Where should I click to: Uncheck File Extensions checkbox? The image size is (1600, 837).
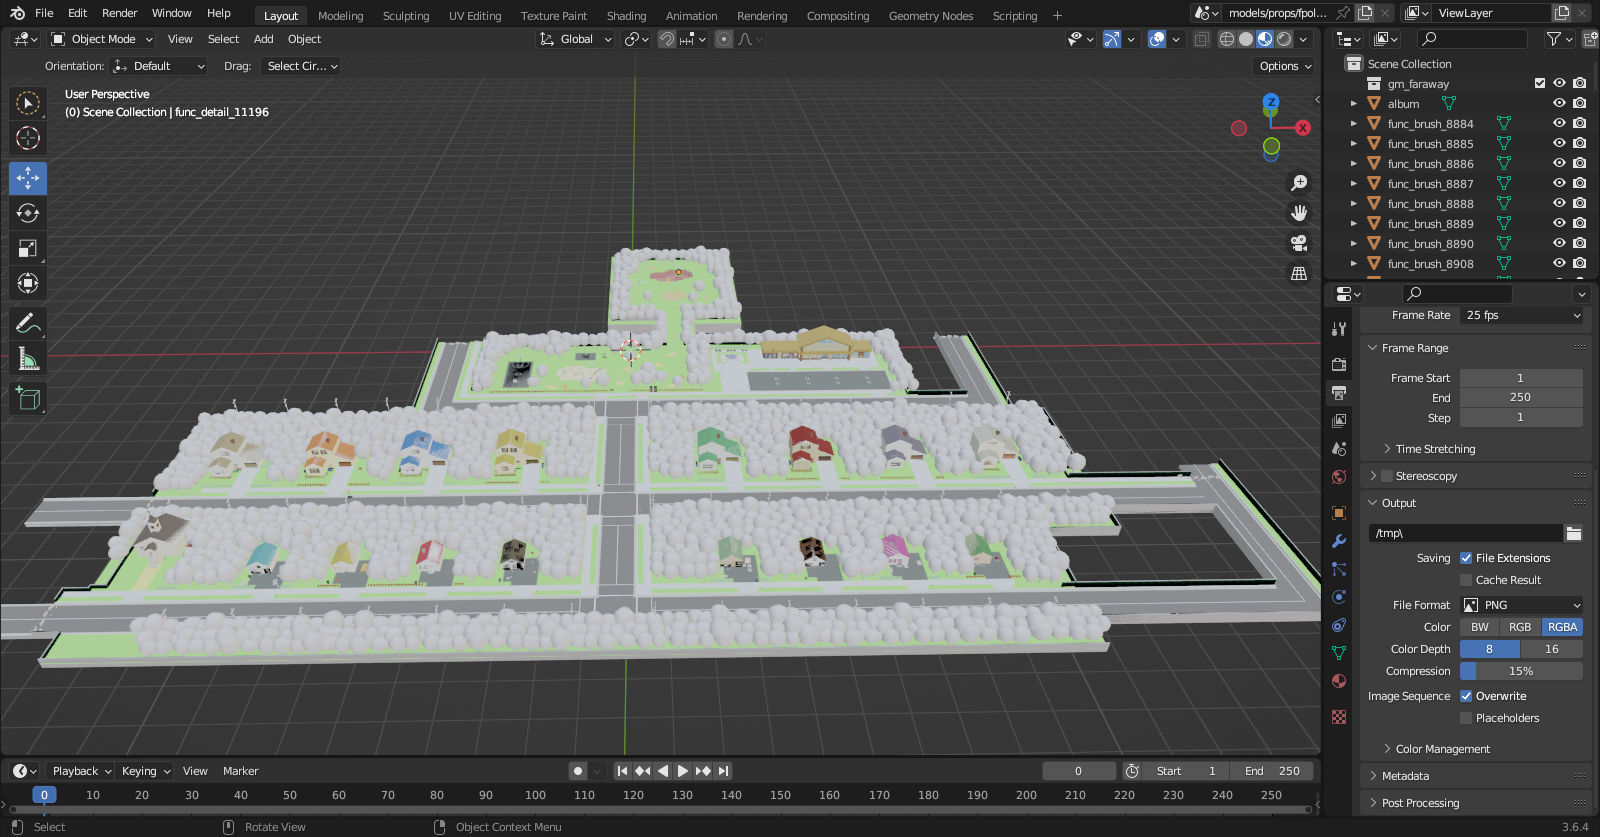(1466, 558)
